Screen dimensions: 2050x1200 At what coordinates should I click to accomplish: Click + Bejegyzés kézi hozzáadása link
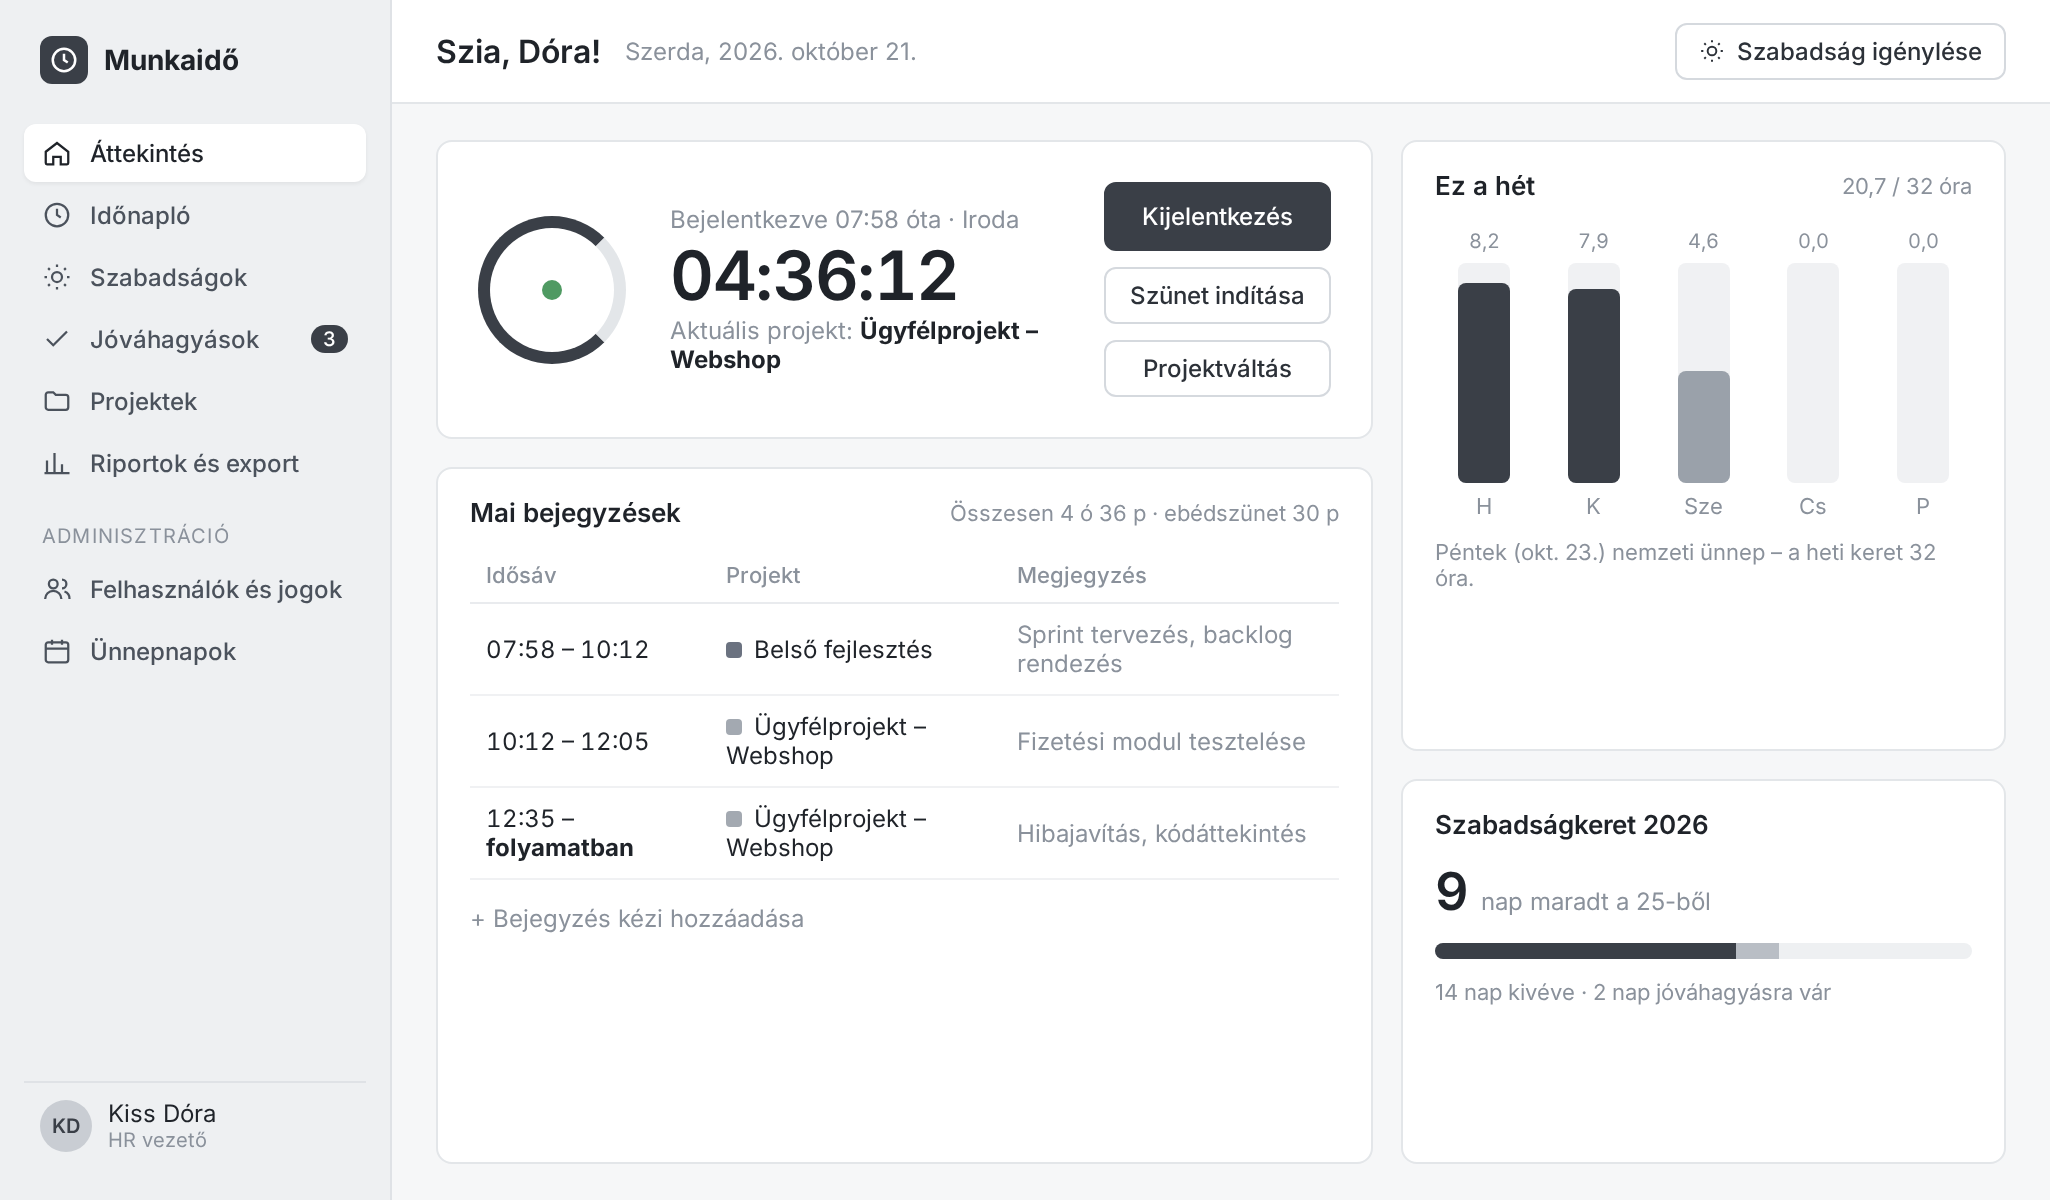tap(637, 919)
